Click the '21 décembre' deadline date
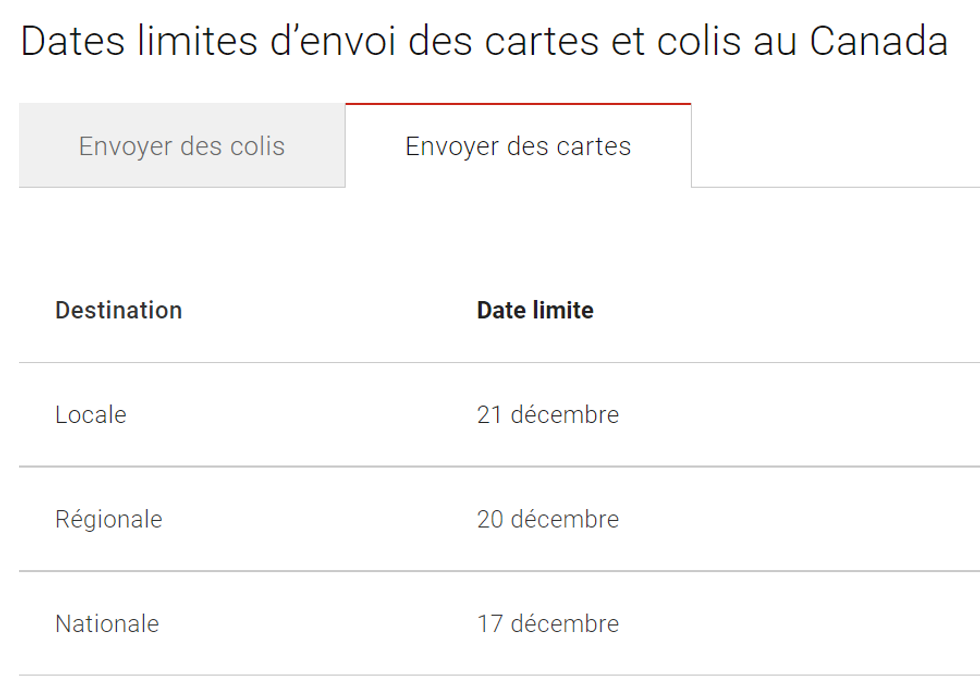 pyautogui.click(x=547, y=414)
